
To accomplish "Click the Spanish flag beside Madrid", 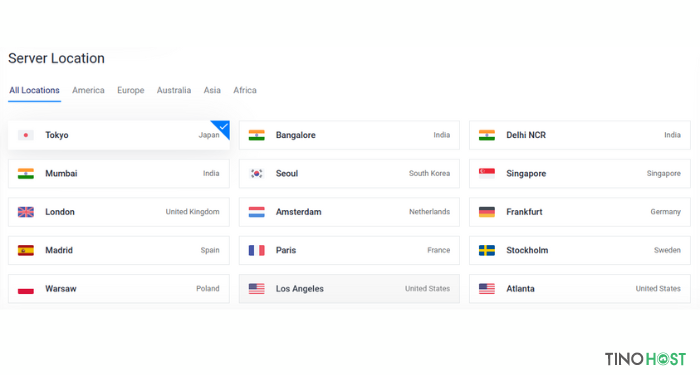I will (x=26, y=250).
